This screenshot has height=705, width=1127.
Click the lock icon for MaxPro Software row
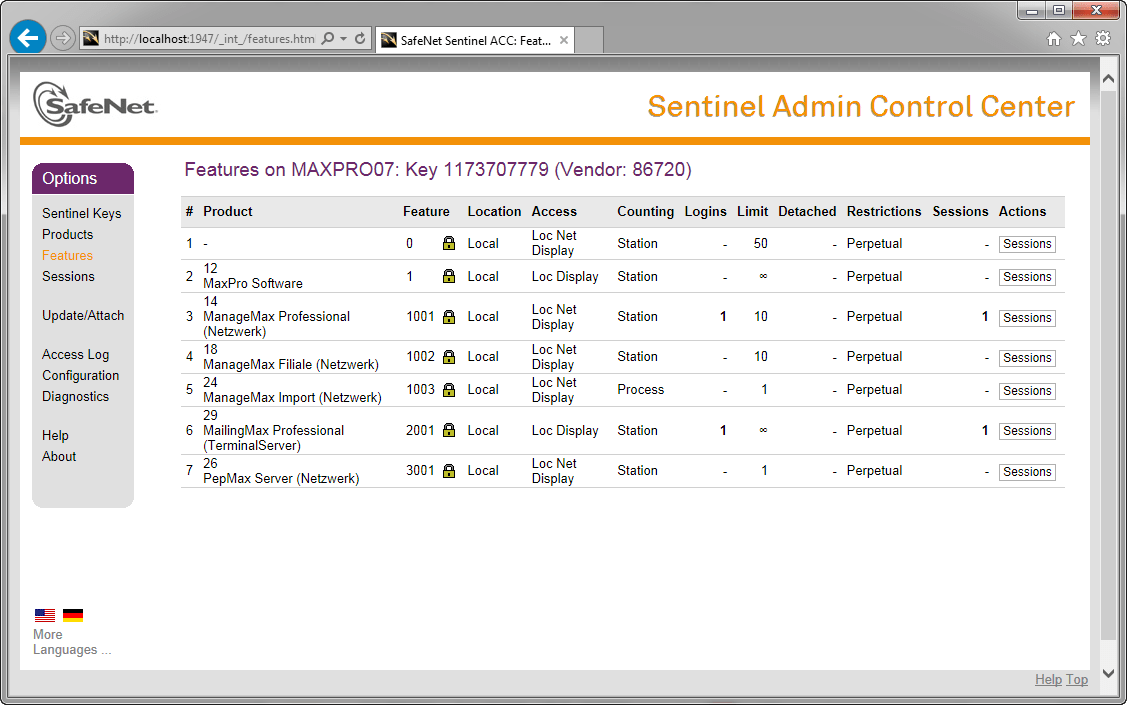[448, 276]
